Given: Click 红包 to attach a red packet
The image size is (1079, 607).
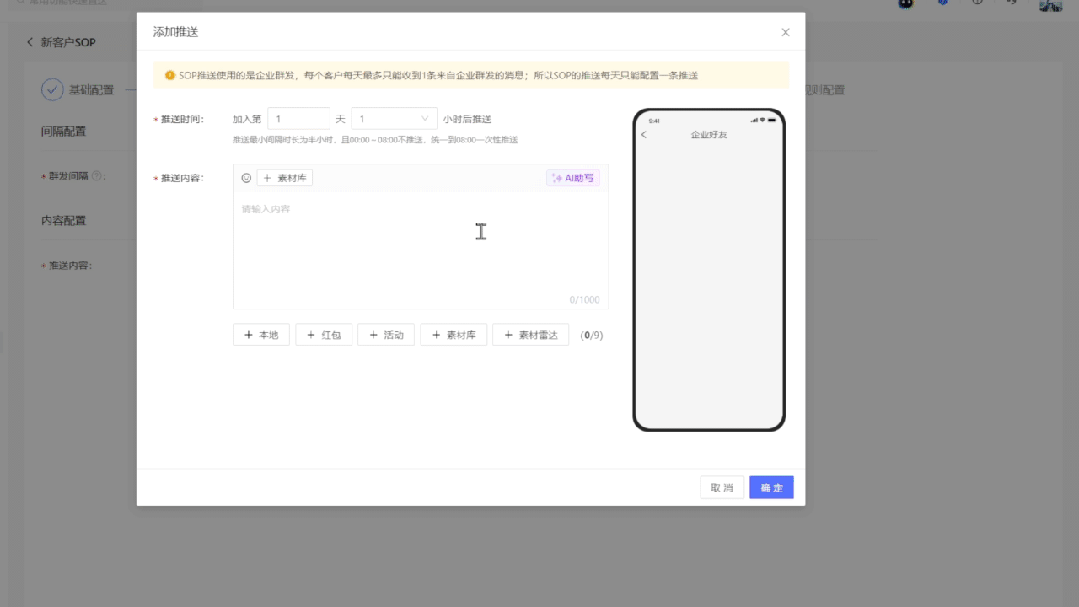Looking at the screenshot, I should [x=322, y=334].
